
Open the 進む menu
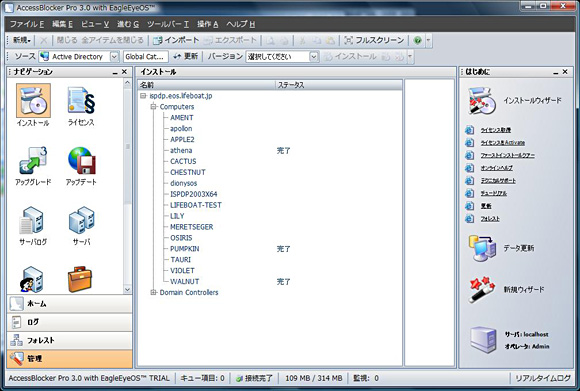[x=128, y=24]
